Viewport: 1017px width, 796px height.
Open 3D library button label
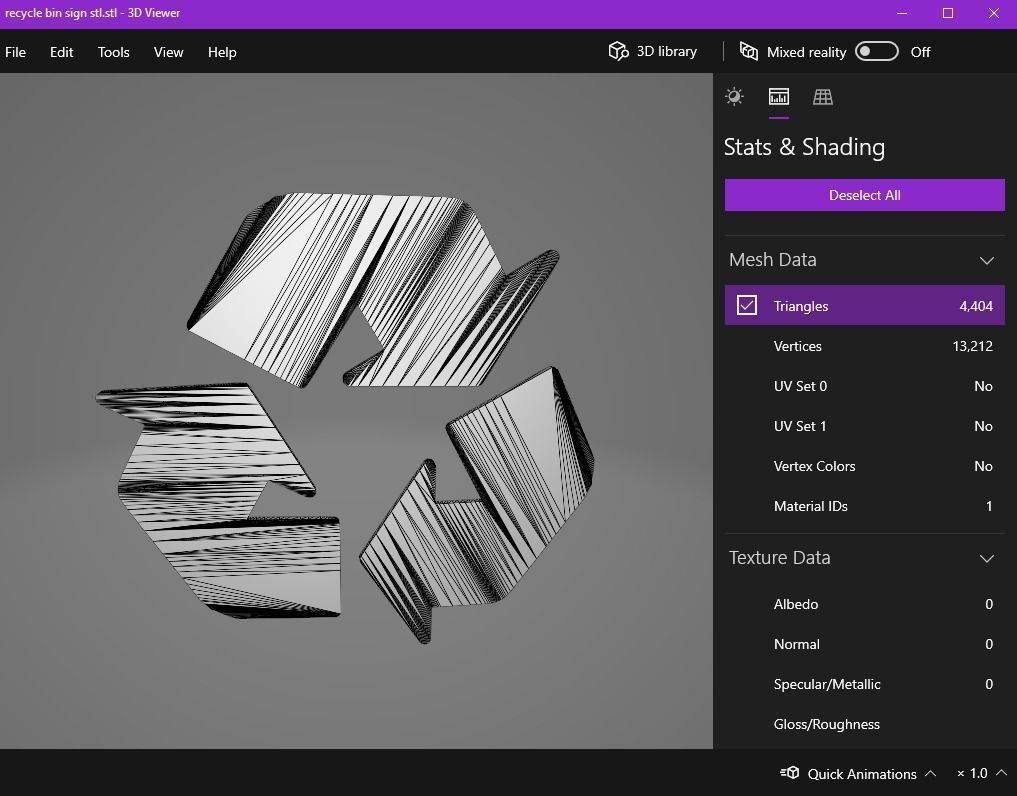[x=667, y=51]
